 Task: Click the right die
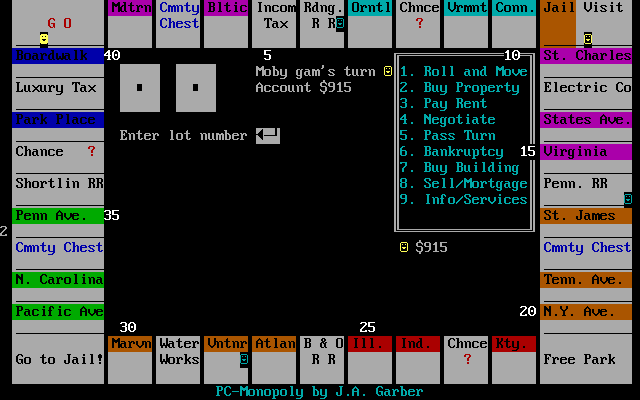pyautogui.click(x=196, y=88)
